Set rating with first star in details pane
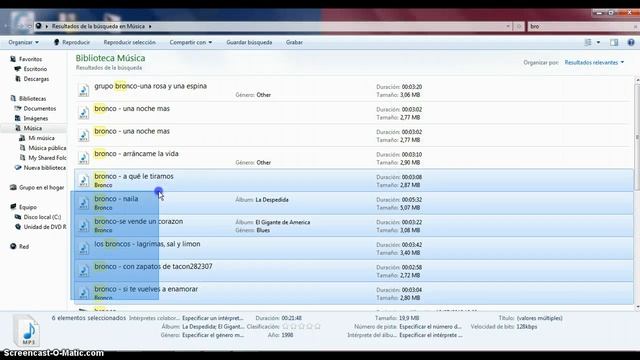The image size is (640, 360). (x=285, y=327)
